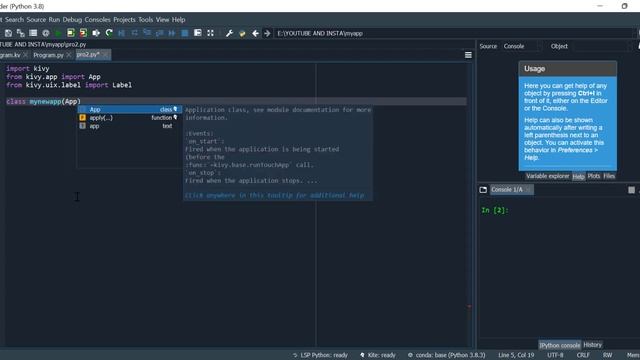Click the Run current cell icon

pos(71,33)
